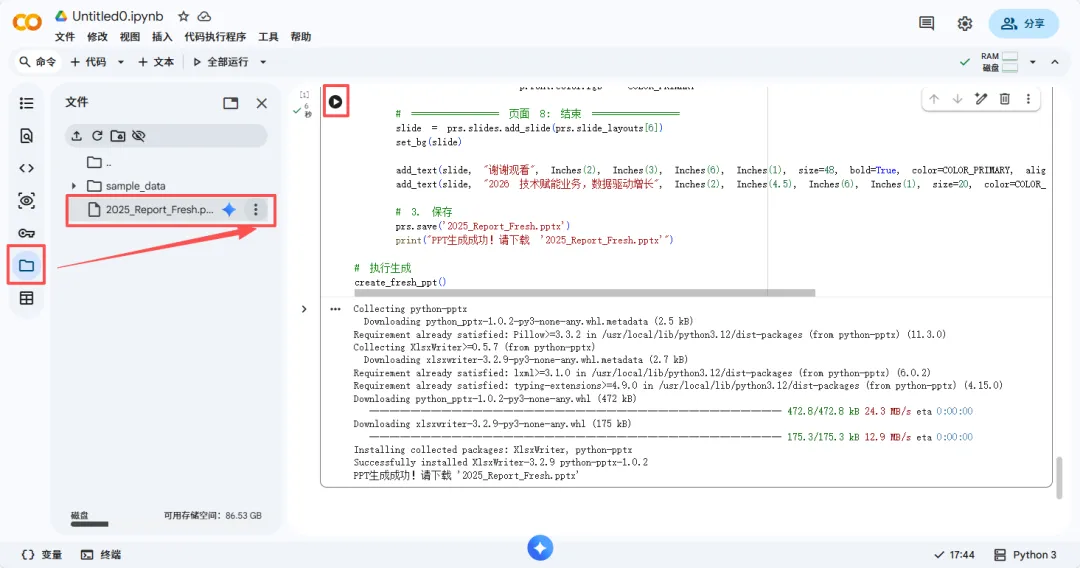Image resolution: width=1080 pixels, height=568 pixels.
Task: Open runtime connection options dropdown
Action: 1032,62
